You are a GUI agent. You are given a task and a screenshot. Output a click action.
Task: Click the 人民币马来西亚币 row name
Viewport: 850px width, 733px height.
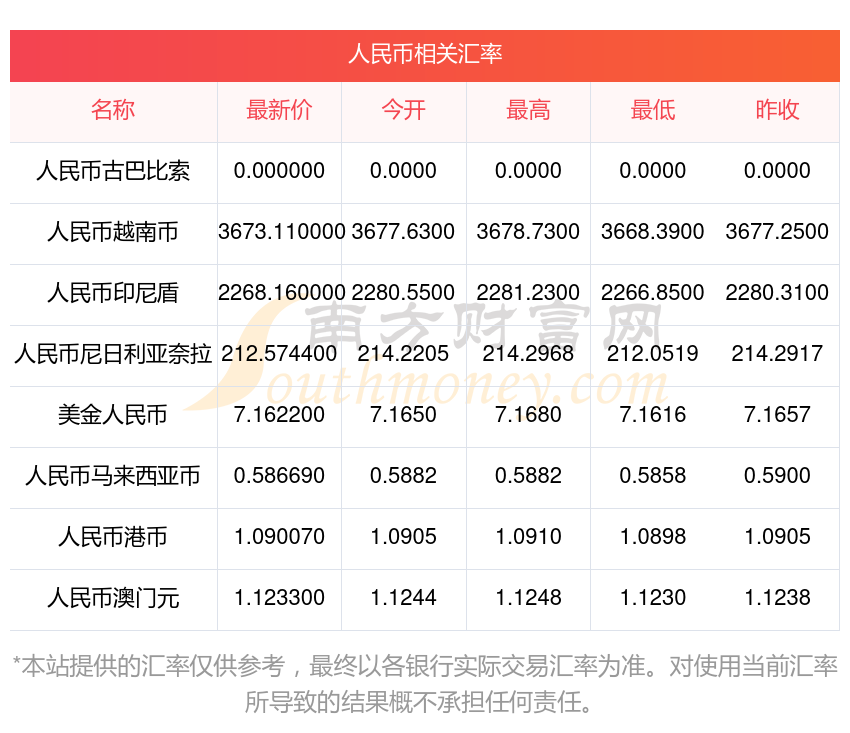(x=113, y=476)
